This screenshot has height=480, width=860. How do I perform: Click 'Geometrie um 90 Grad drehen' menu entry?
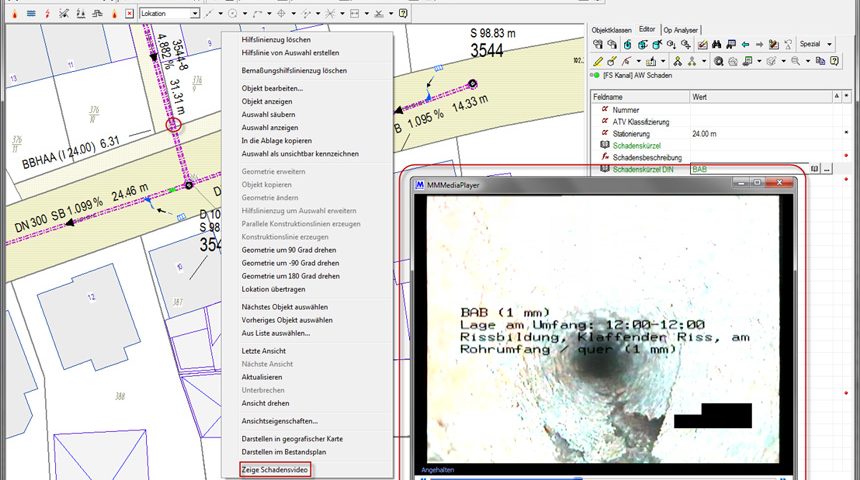pyautogui.click(x=290, y=249)
